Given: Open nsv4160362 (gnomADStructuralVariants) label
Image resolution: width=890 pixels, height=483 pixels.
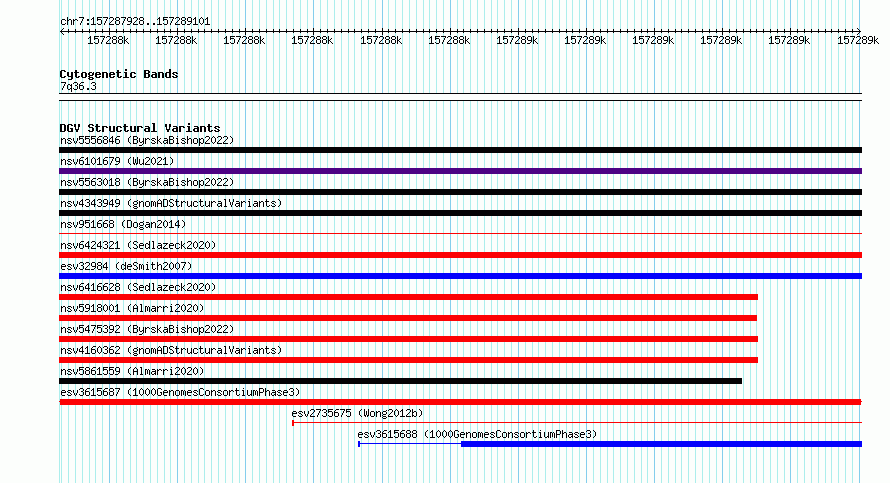Looking at the screenshot, I should point(171,350).
